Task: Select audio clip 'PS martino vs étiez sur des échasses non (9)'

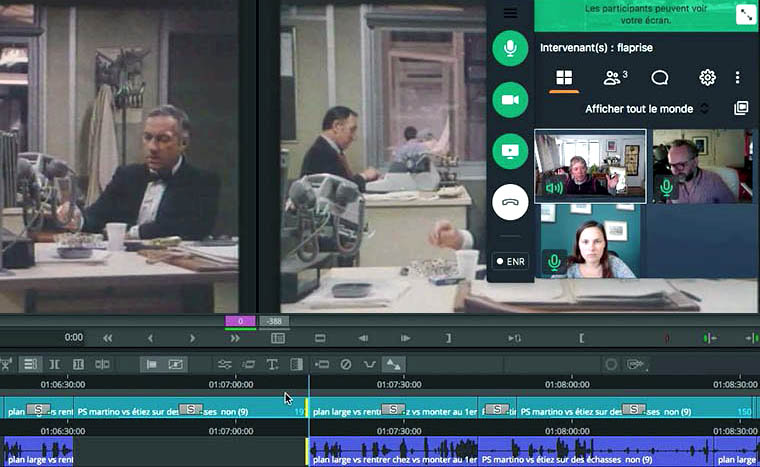Action: click(596, 453)
